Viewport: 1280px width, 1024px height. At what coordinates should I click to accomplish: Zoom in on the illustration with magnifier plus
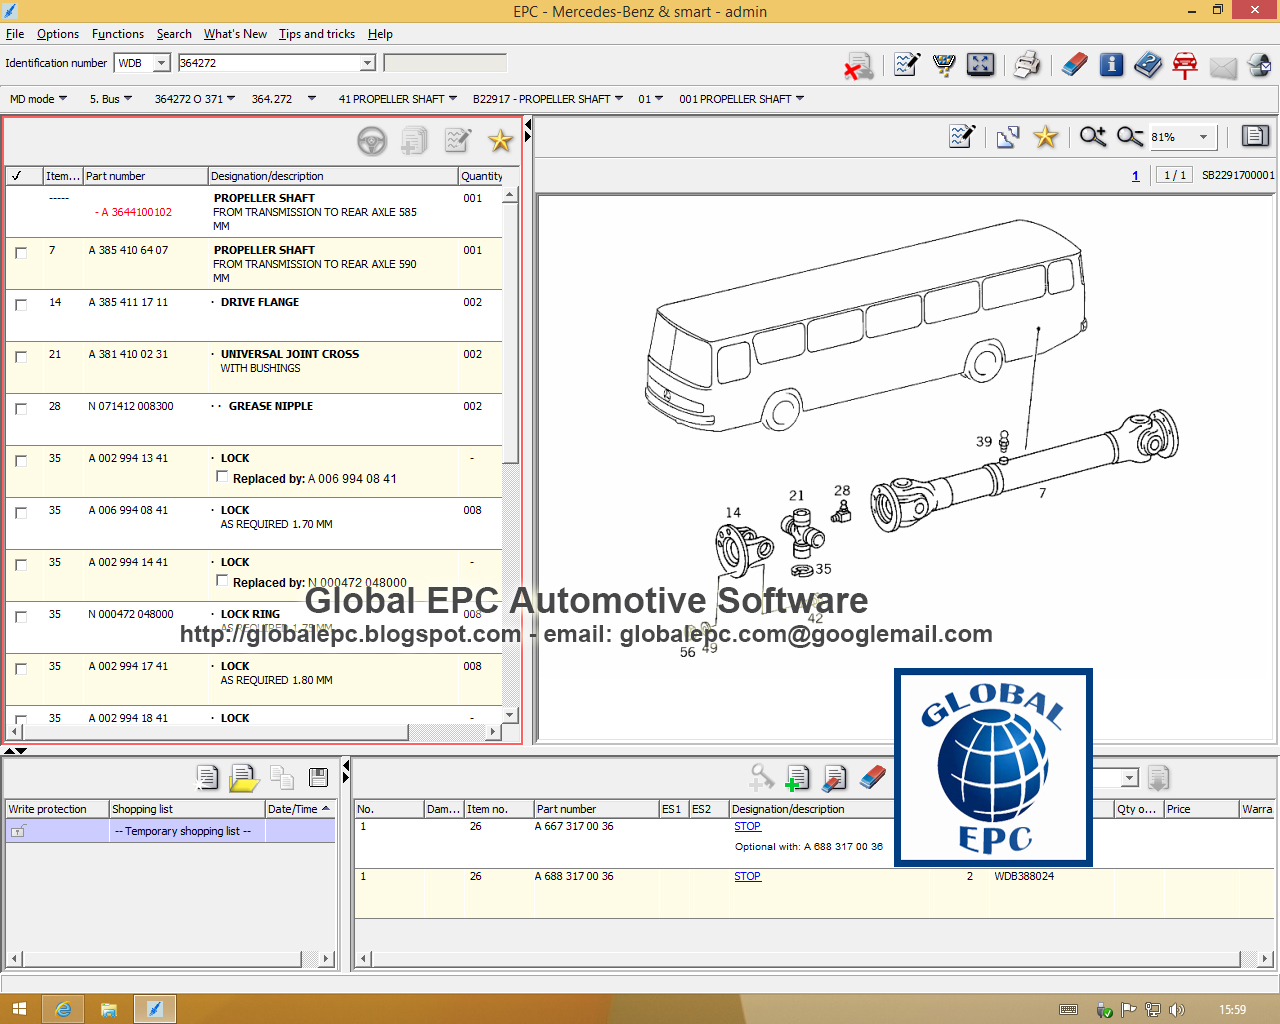tap(1093, 137)
